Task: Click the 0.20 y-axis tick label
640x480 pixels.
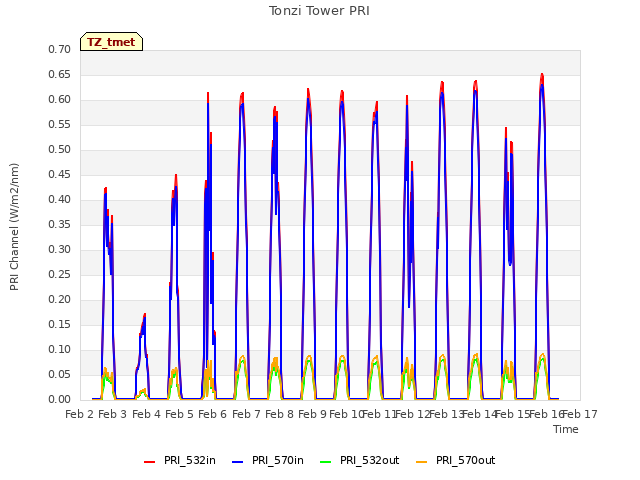Action: 60,300
